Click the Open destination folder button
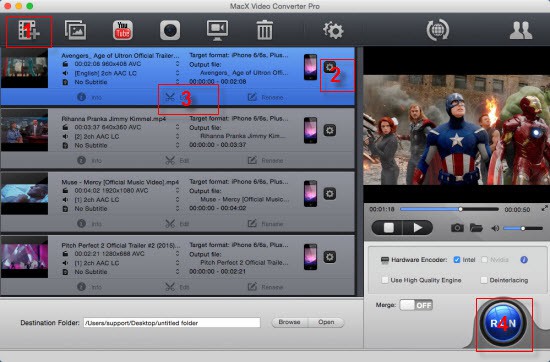 coord(326,322)
